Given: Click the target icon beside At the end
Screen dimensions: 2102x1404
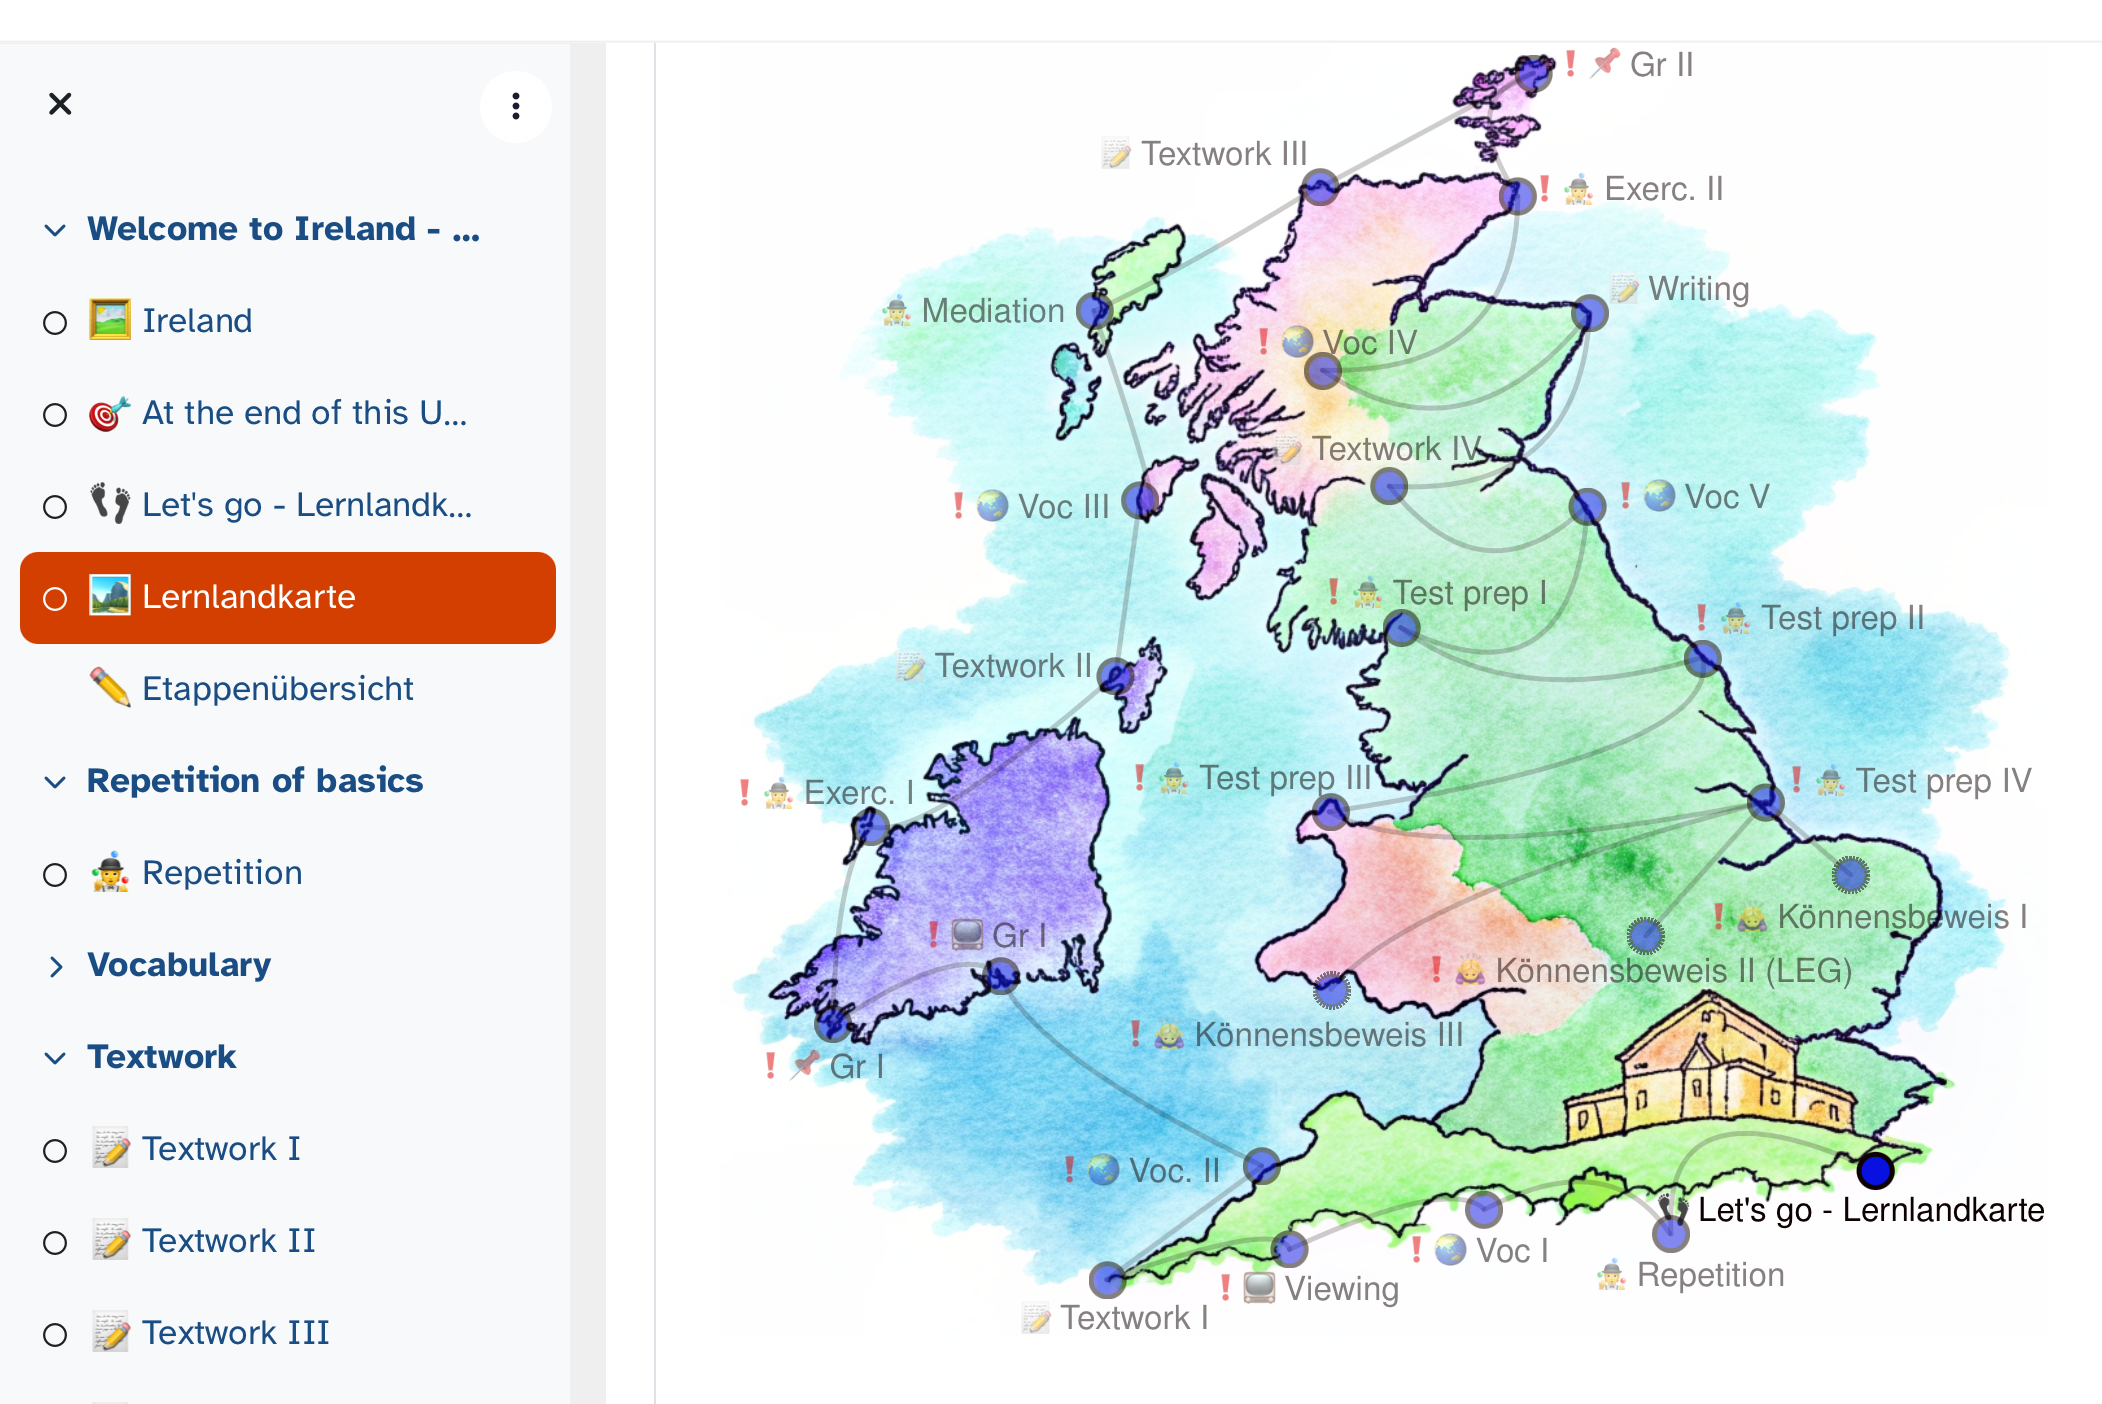Looking at the screenshot, I should click(110, 413).
